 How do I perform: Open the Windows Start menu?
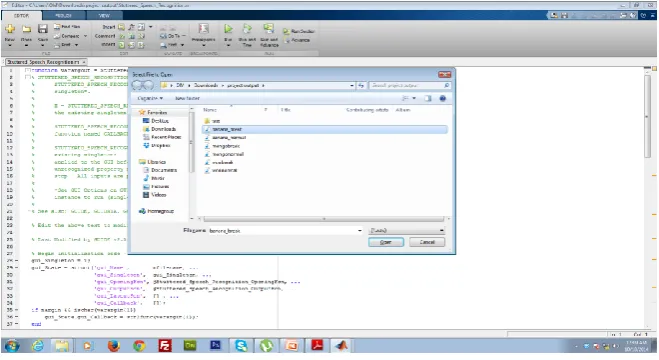[x=12, y=346]
